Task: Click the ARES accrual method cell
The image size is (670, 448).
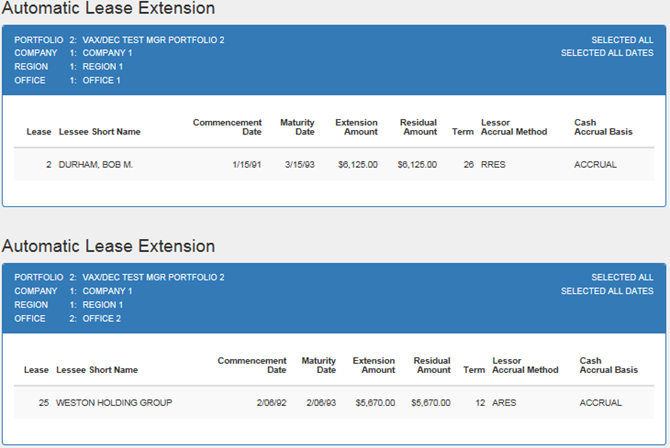Action: pyautogui.click(x=504, y=403)
